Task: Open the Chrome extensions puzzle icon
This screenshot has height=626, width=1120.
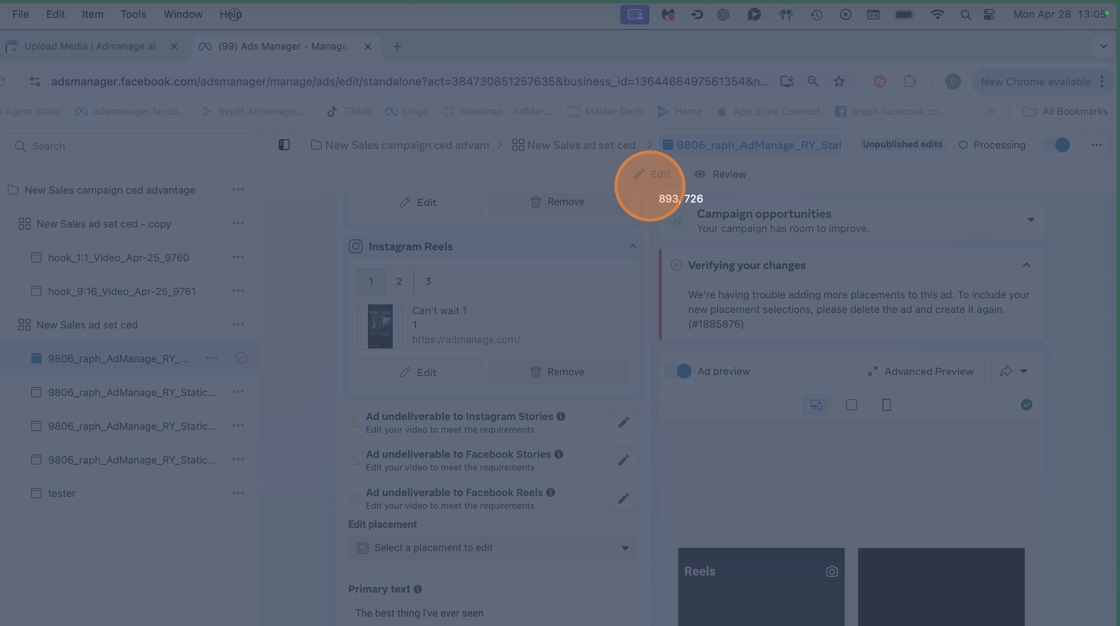Action: pyautogui.click(x=909, y=81)
